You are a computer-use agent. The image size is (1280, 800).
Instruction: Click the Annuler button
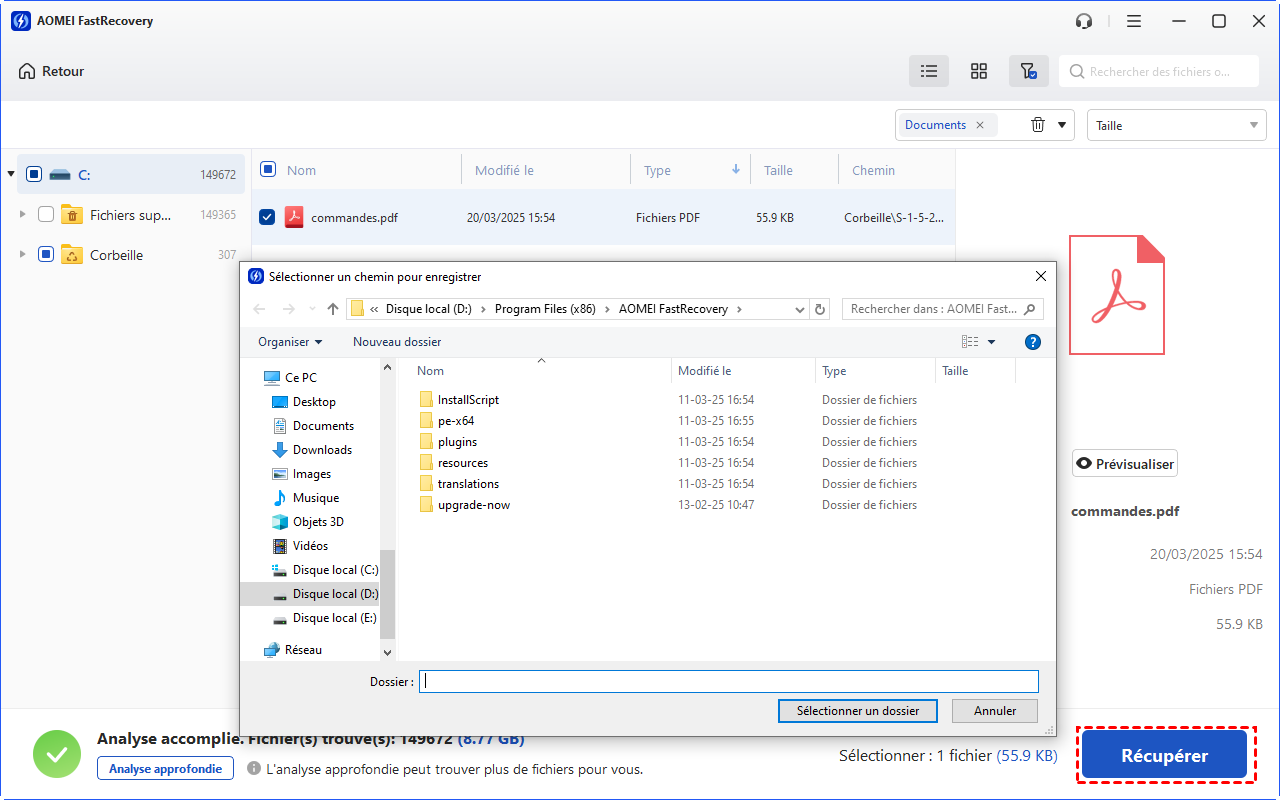click(x=994, y=711)
